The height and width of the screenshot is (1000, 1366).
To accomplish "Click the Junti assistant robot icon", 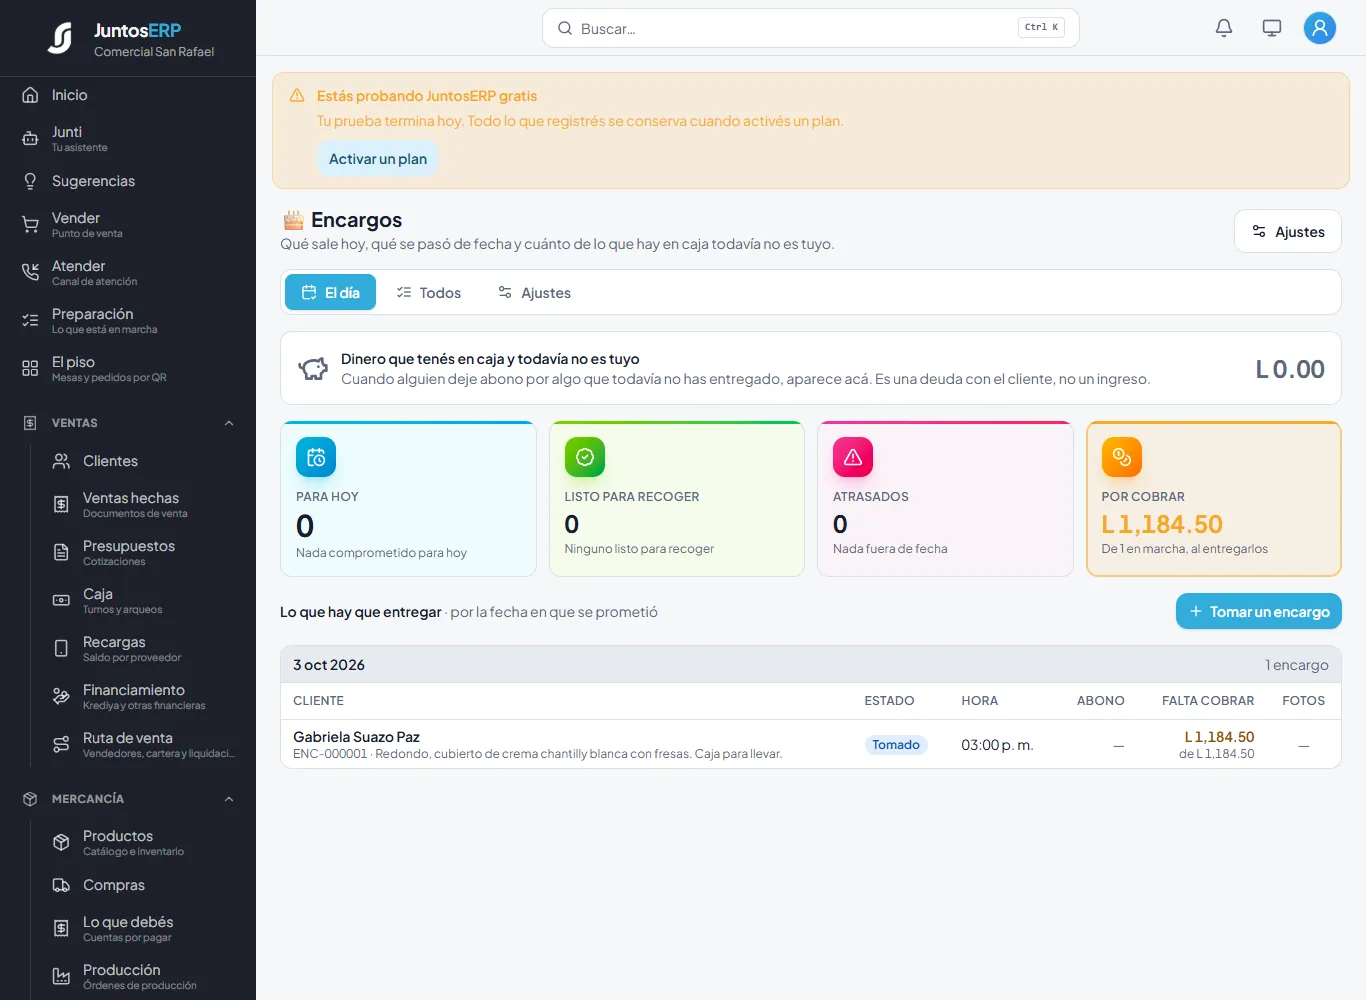I will point(30,139).
